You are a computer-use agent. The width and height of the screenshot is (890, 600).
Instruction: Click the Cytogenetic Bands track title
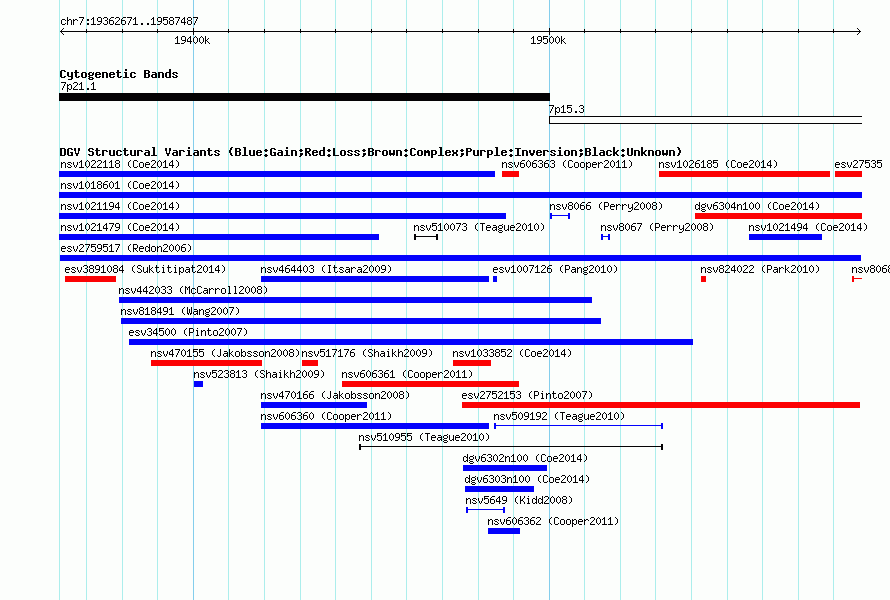tap(119, 74)
